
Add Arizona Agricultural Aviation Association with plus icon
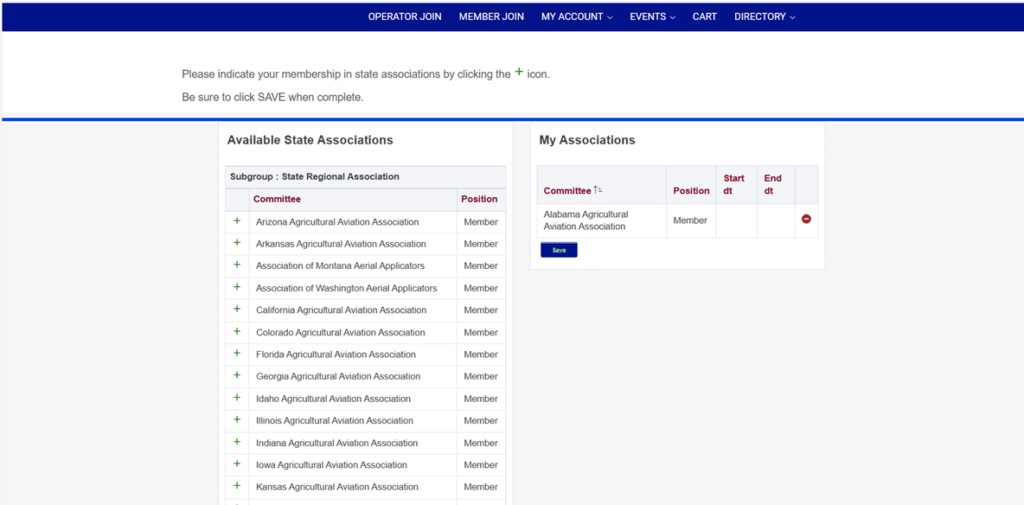[237, 221]
